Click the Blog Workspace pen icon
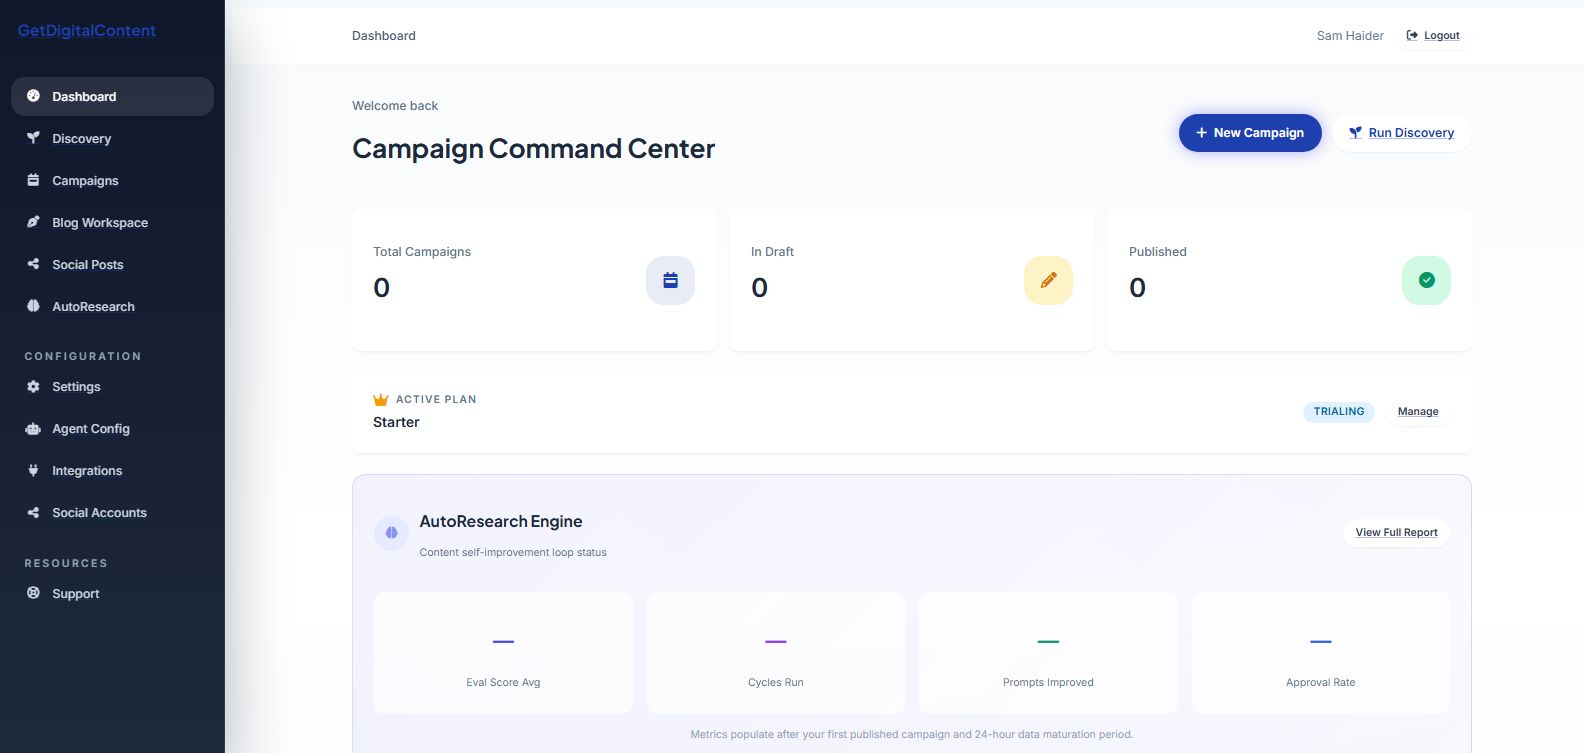Image resolution: width=1584 pixels, height=753 pixels. [x=33, y=222]
